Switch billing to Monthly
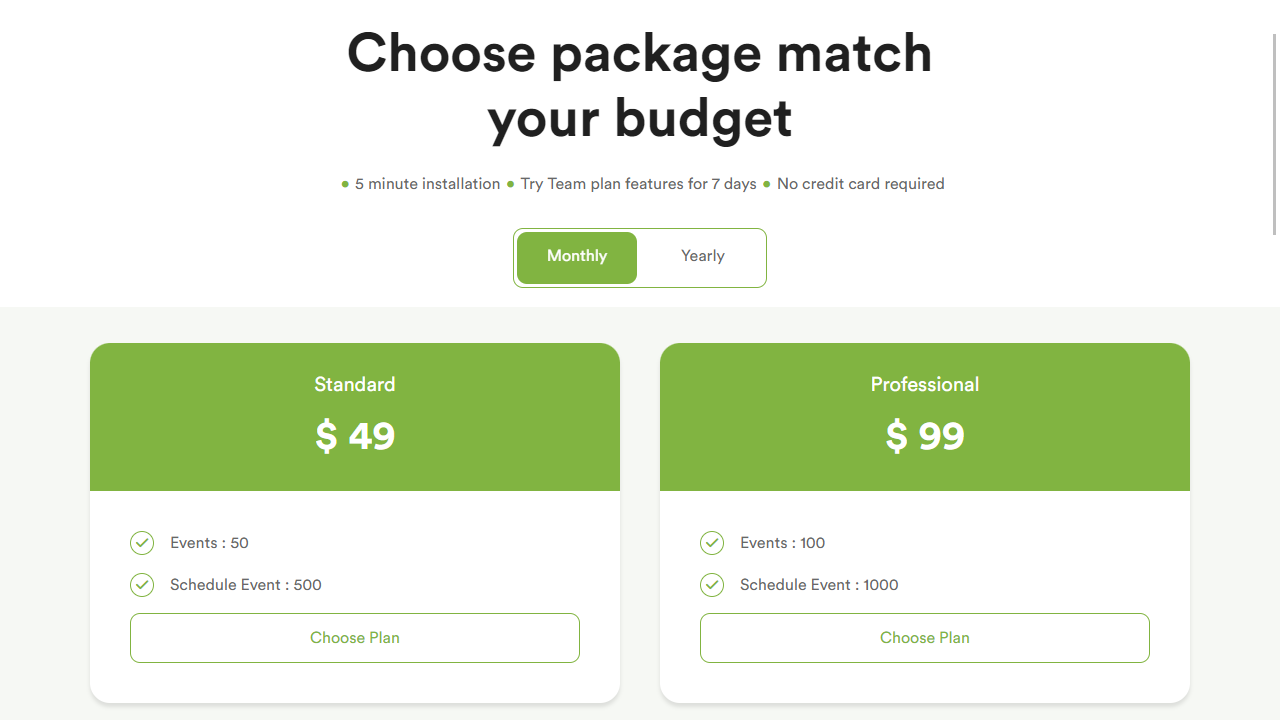This screenshot has height=720, width=1280. [577, 257]
